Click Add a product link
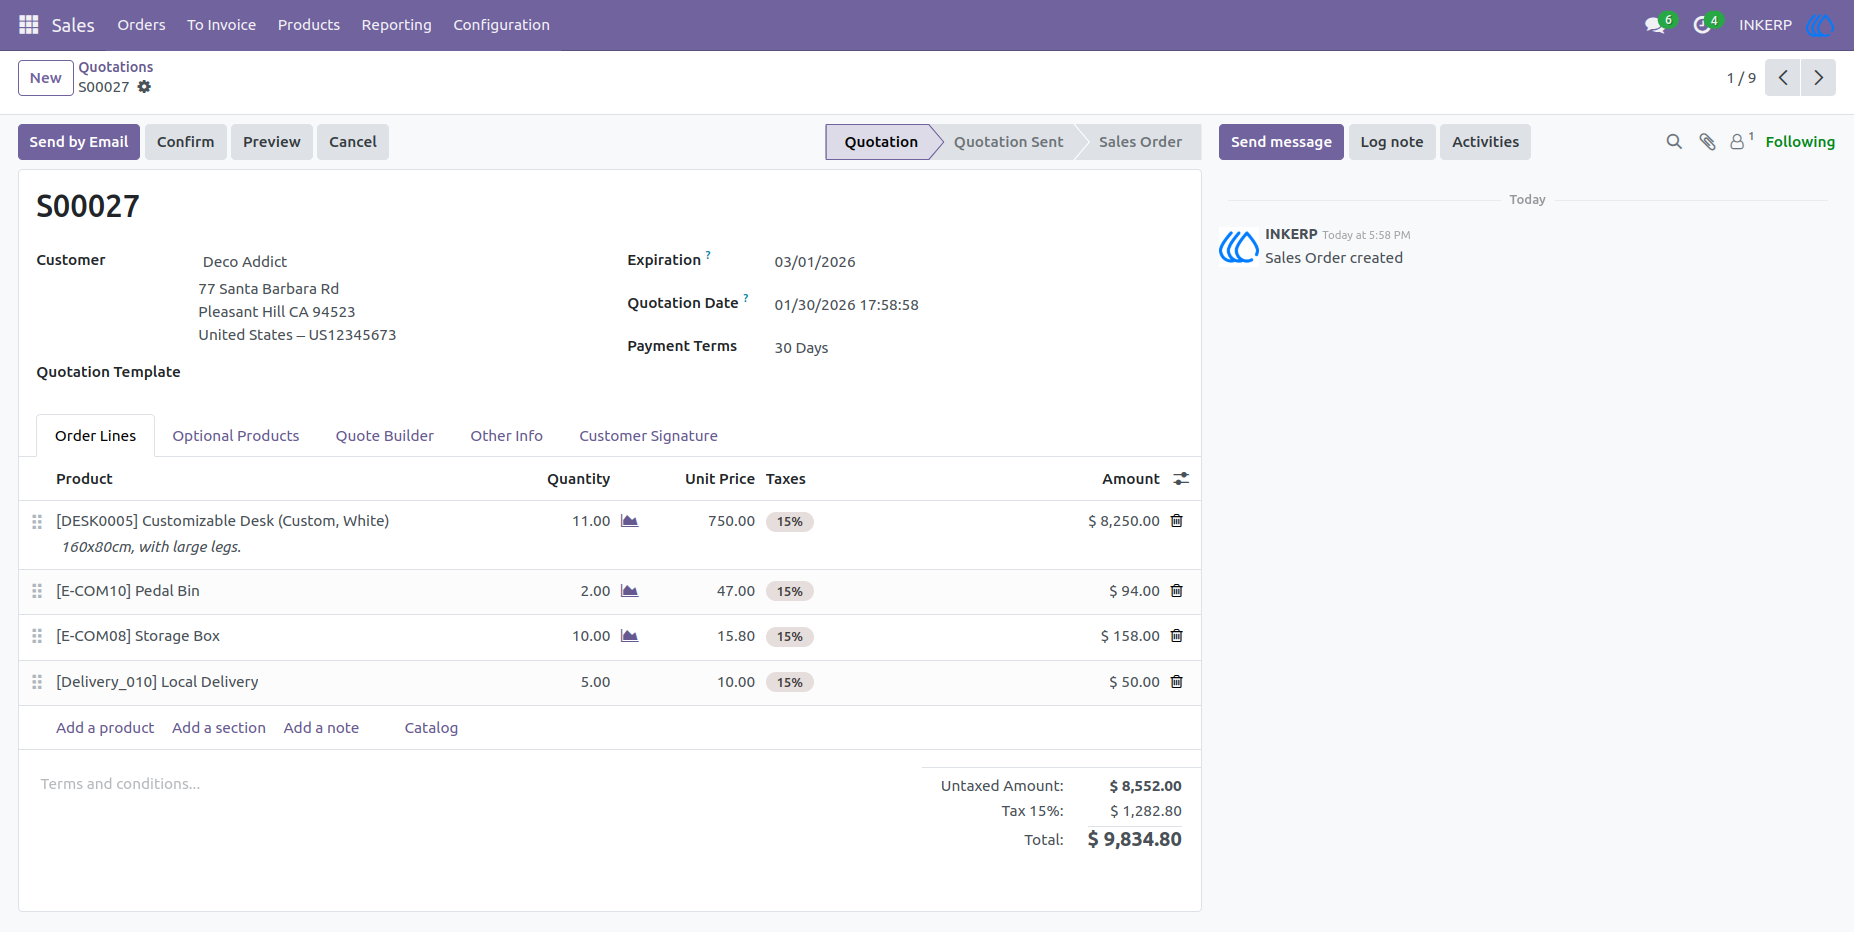This screenshot has height=932, width=1854. [x=105, y=728]
